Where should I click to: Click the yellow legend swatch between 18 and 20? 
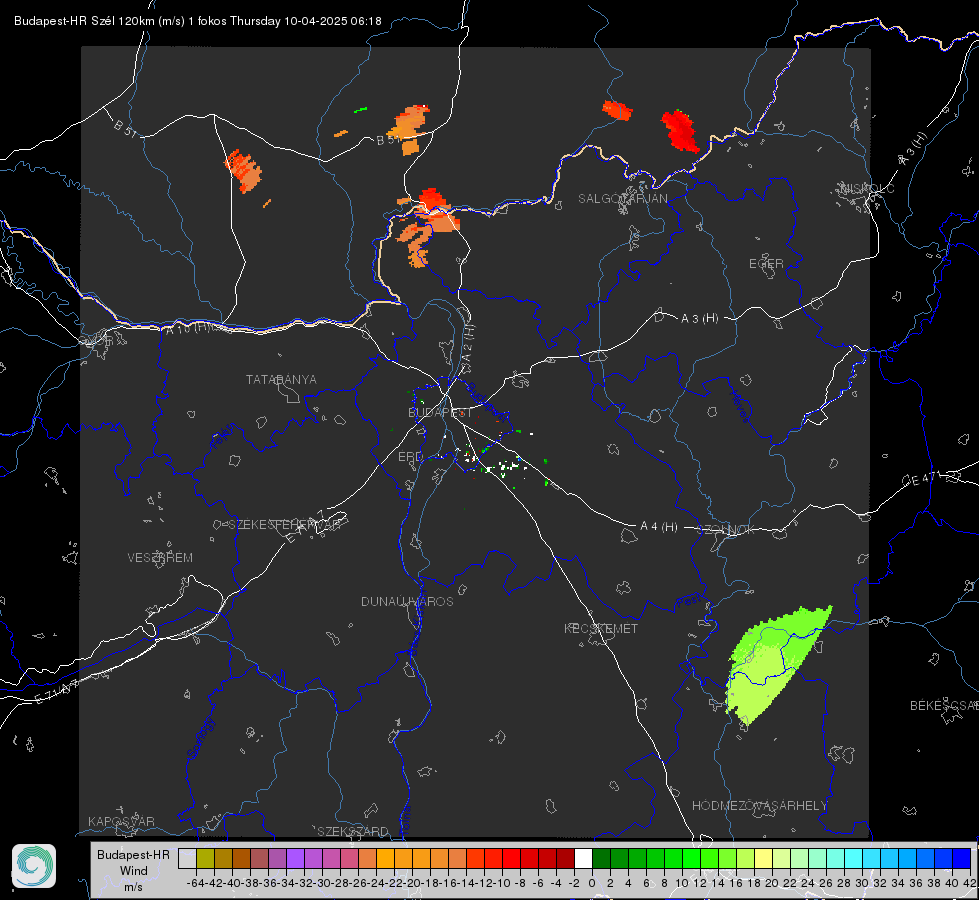764,858
